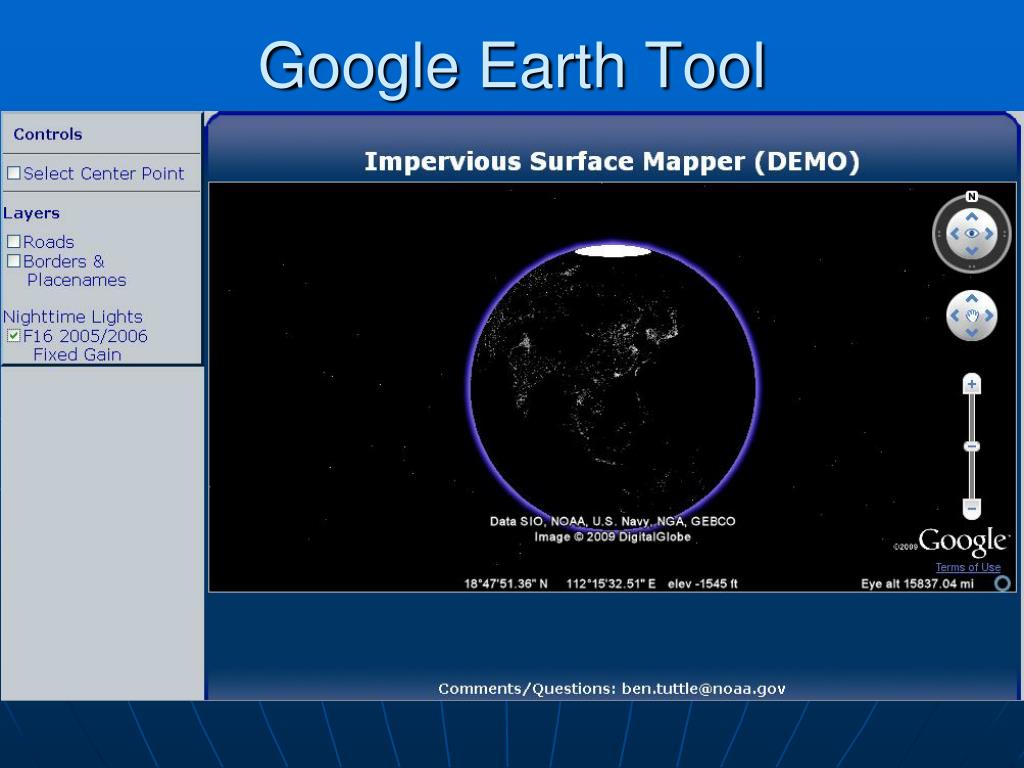Enable Select Center Point checkbox

14,173
